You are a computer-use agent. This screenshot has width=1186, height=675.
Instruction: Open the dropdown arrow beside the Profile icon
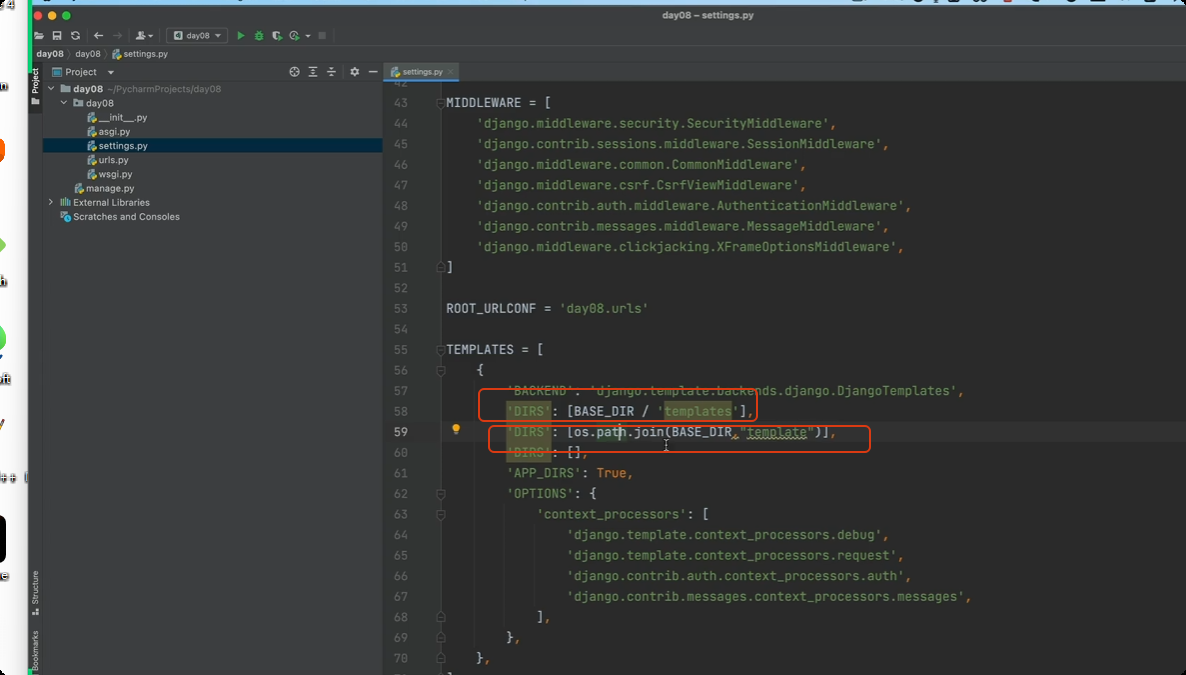pos(307,36)
